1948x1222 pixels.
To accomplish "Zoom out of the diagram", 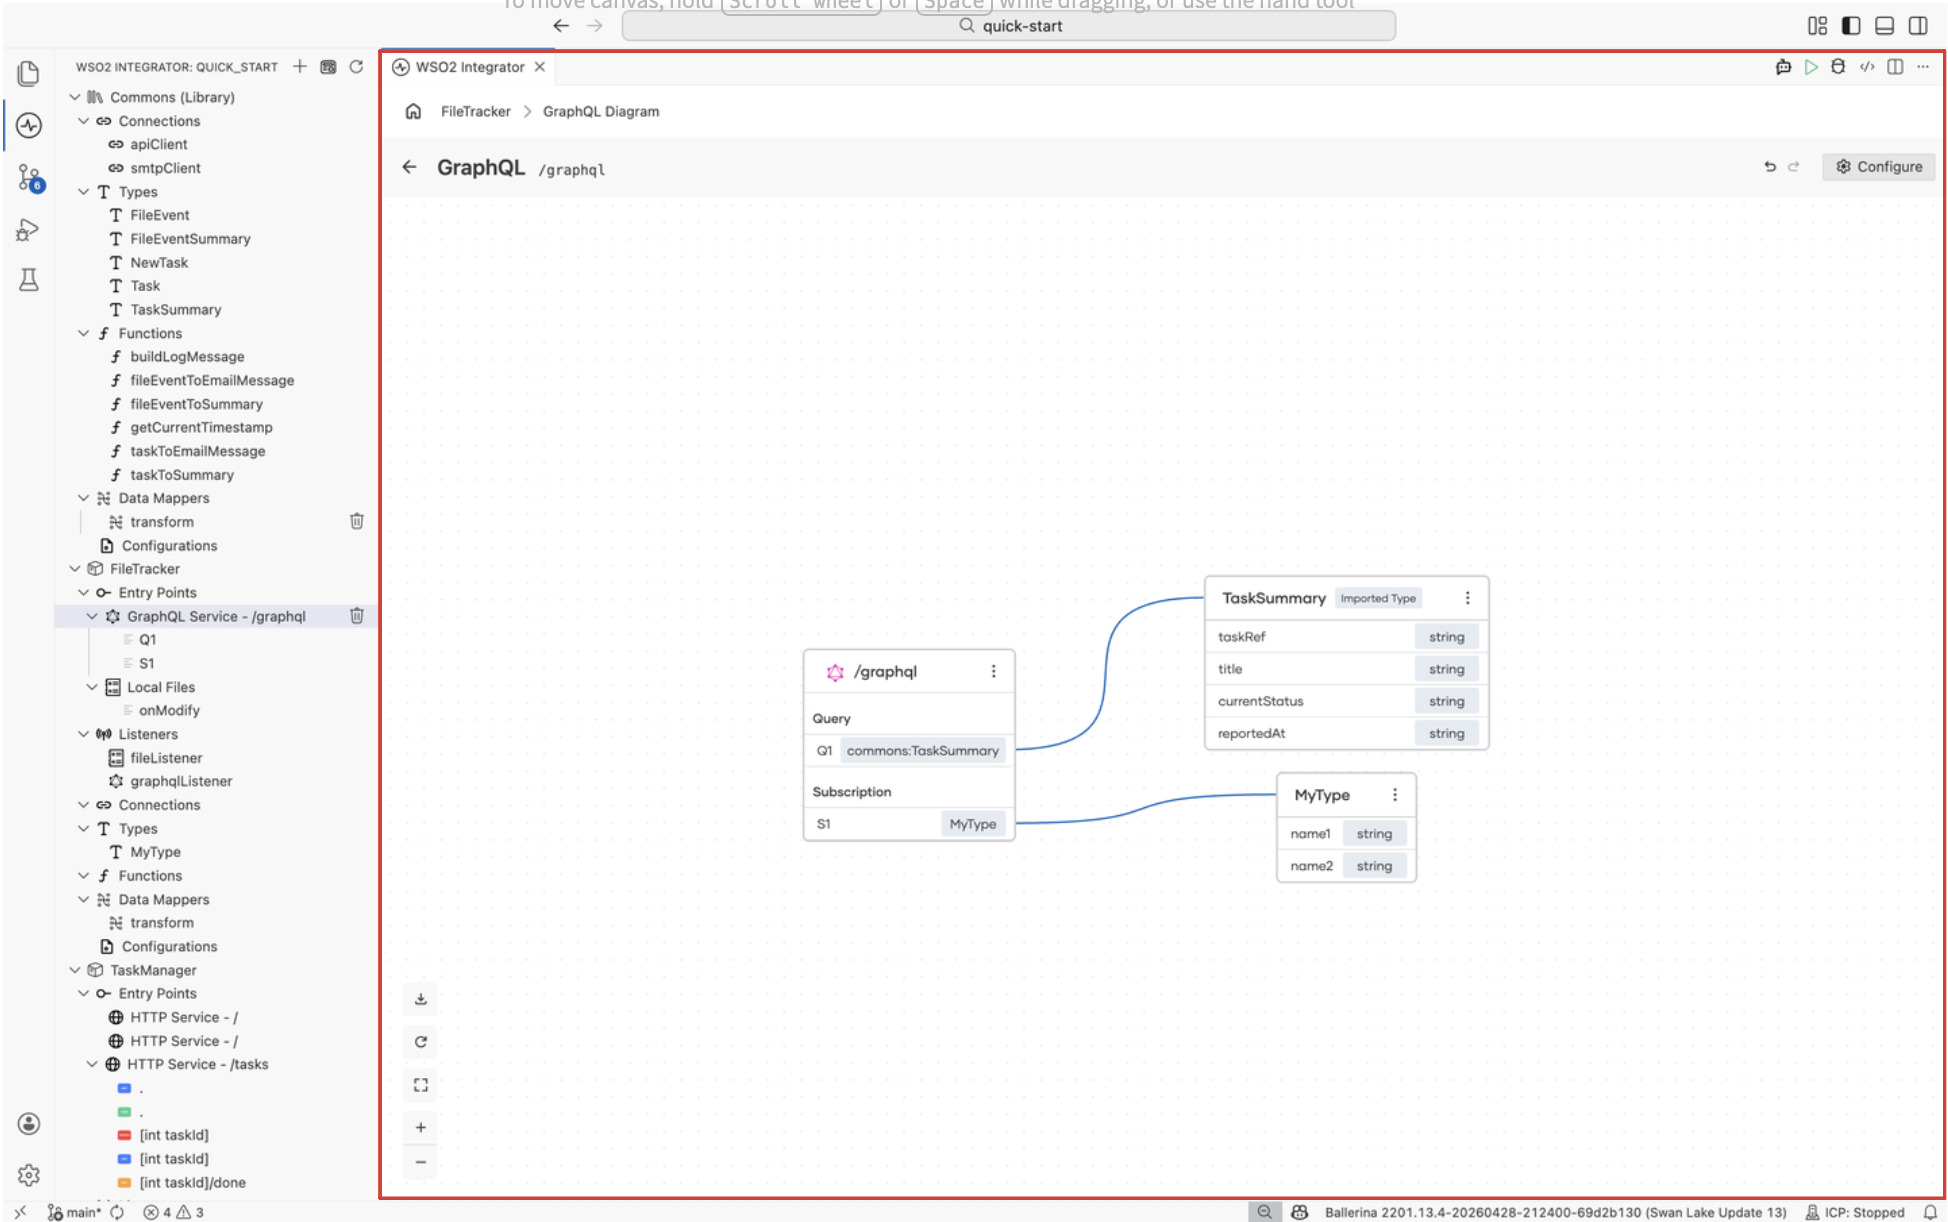I will click(x=420, y=1162).
